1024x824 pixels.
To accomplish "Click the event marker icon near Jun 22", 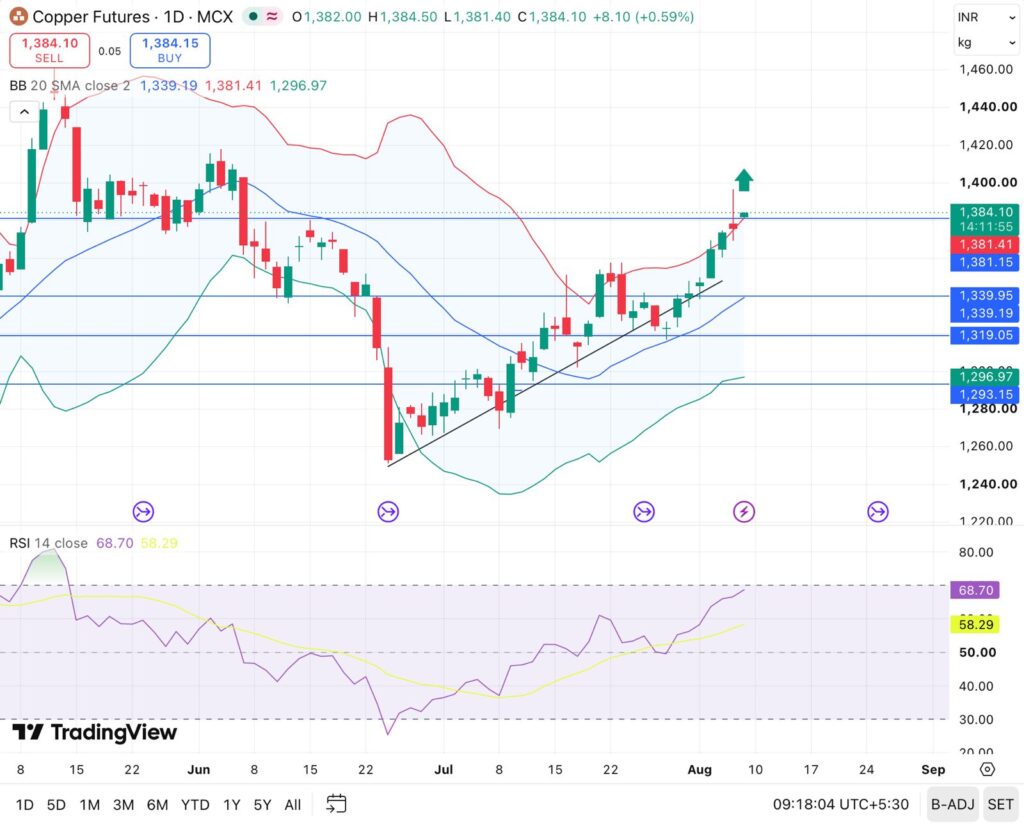I will pyautogui.click(x=388, y=512).
